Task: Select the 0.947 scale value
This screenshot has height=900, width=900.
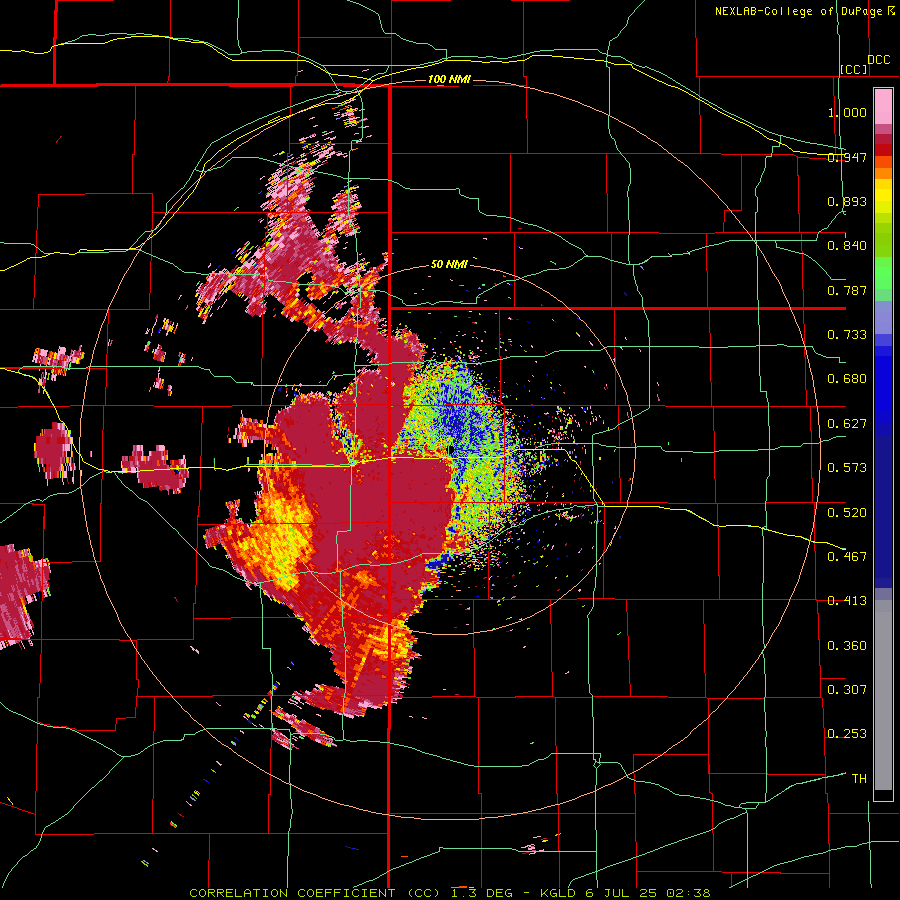Action: (847, 157)
